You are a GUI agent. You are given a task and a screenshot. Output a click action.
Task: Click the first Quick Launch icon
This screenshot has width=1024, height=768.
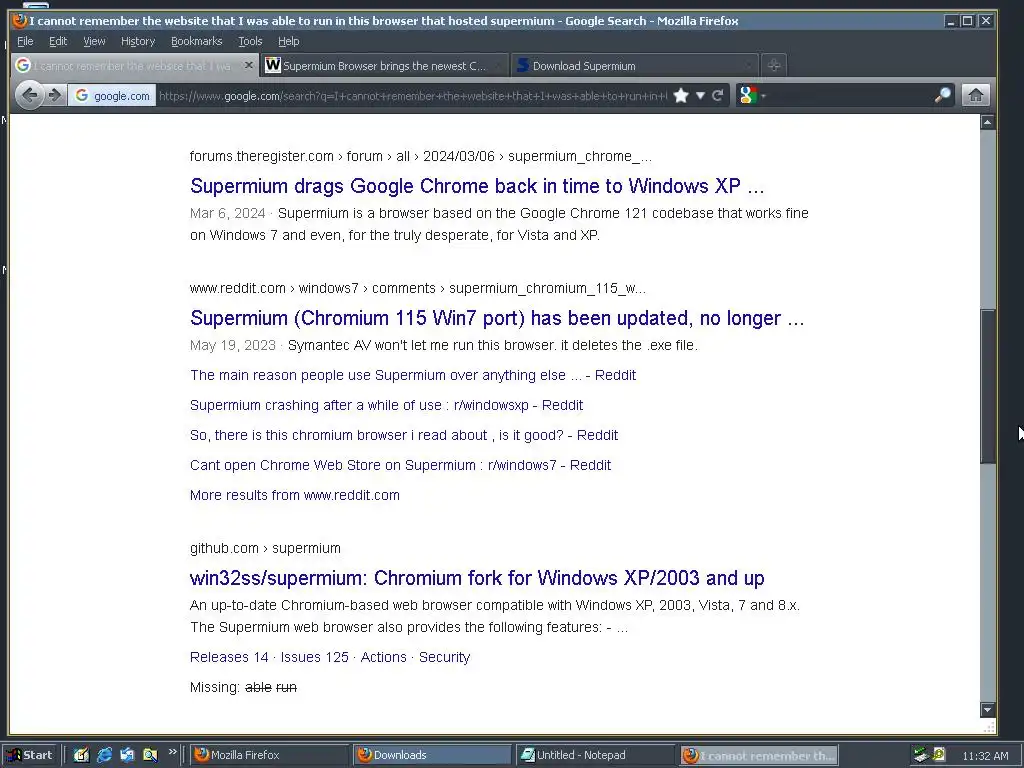(x=81, y=755)
